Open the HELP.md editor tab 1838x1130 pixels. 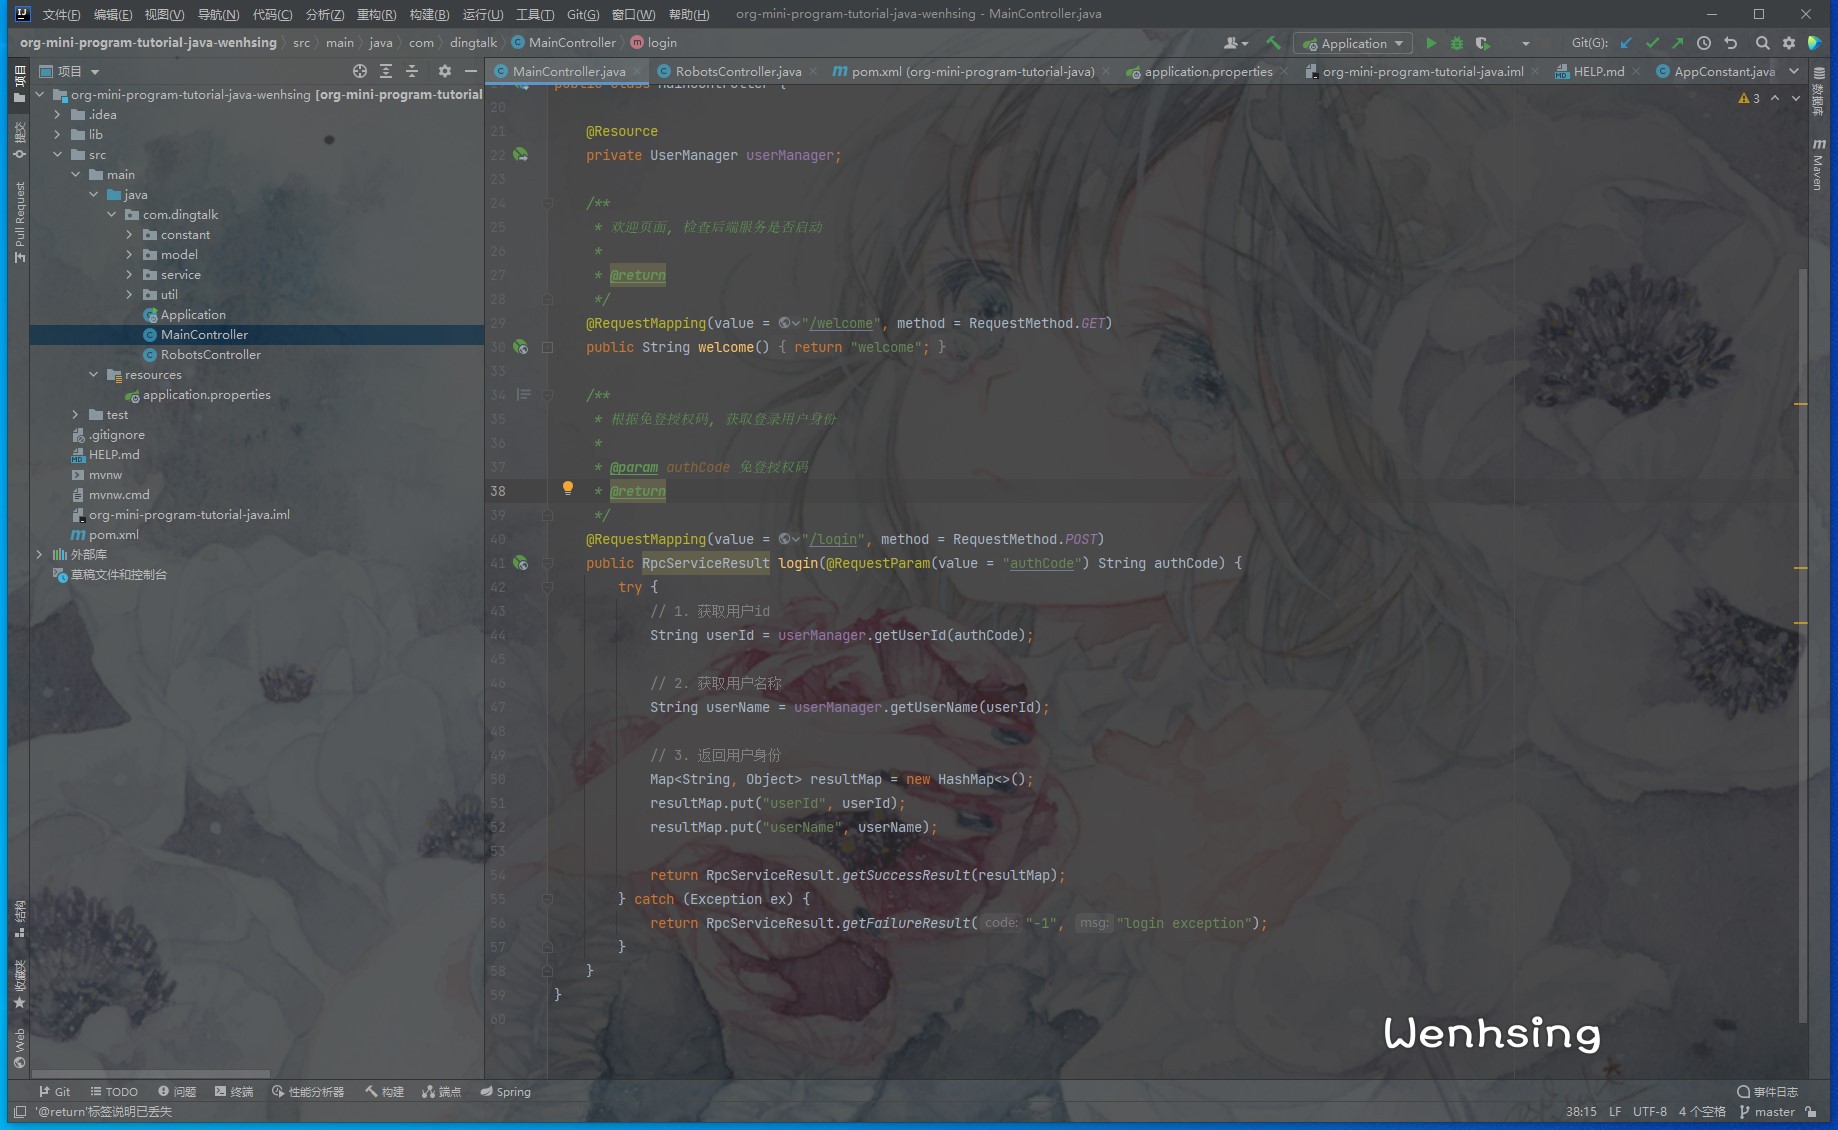(x=1598, y=71)
